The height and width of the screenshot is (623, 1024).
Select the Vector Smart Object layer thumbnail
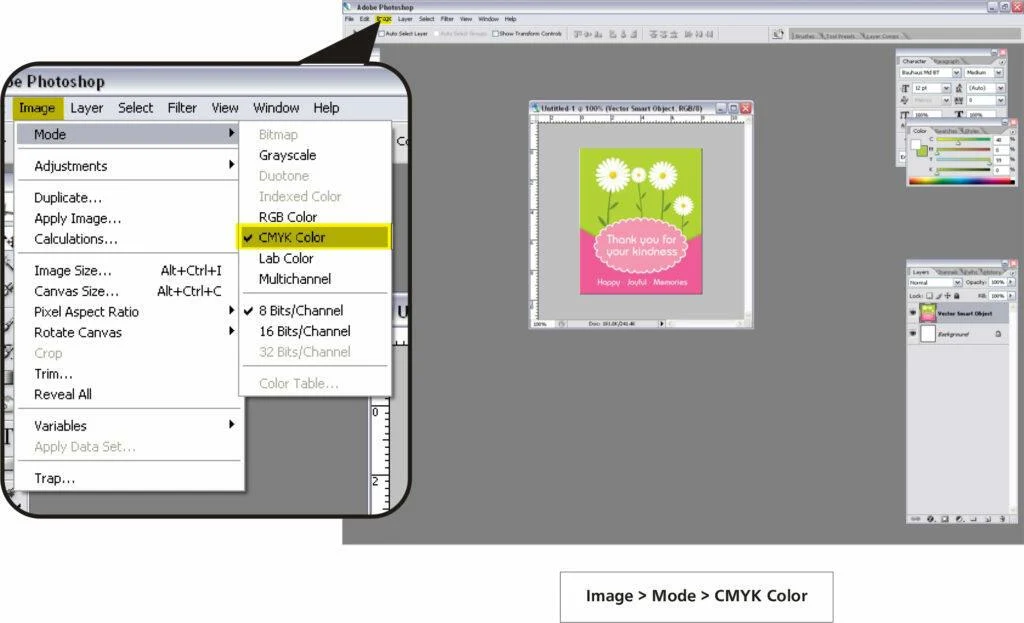pyautogui.click(x=927, y=313)
